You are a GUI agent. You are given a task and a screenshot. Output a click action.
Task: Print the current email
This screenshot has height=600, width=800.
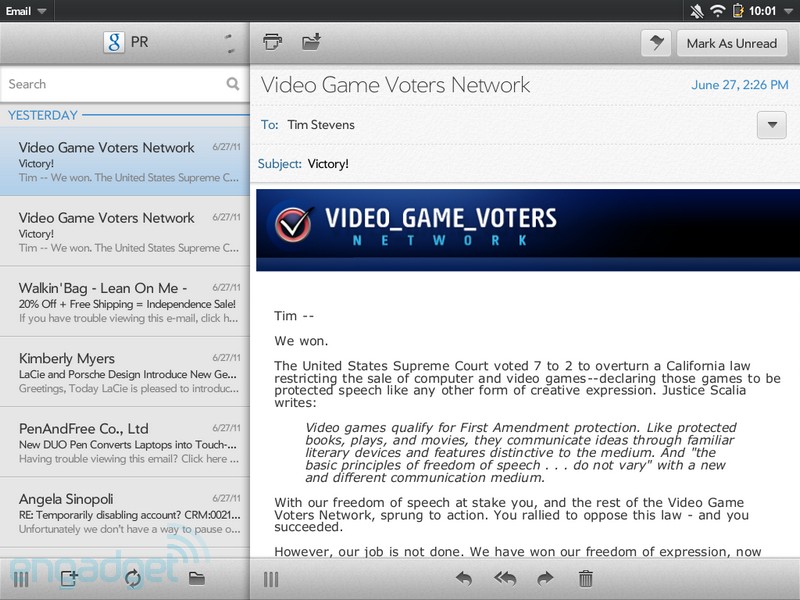click(x=272, y=42)
